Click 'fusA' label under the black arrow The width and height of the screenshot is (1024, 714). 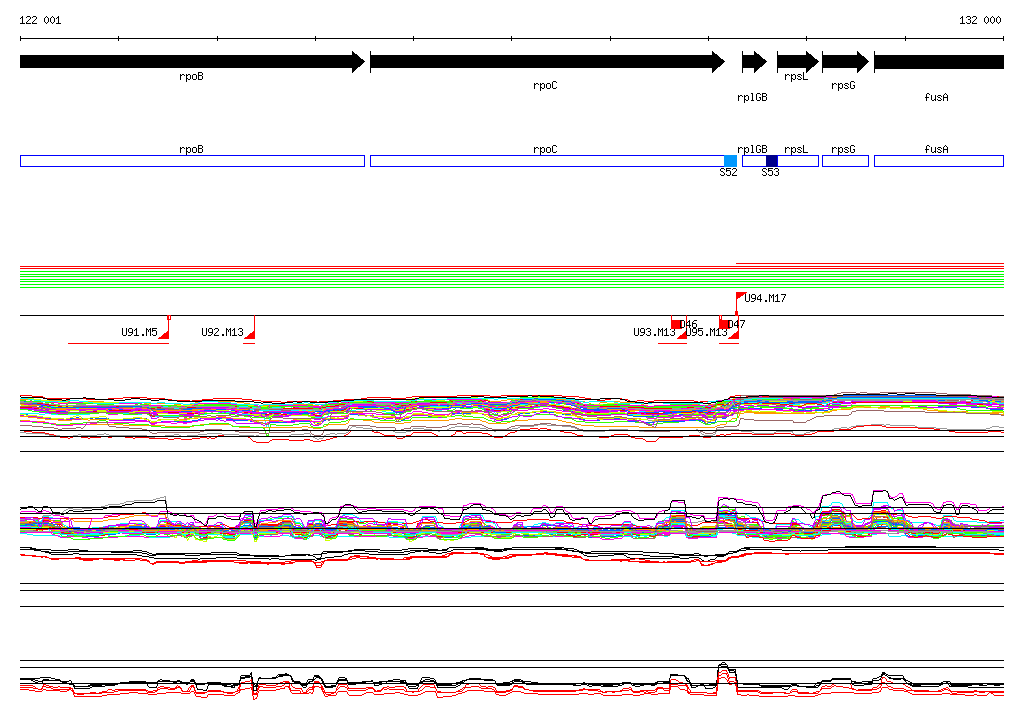click(936, 97)
